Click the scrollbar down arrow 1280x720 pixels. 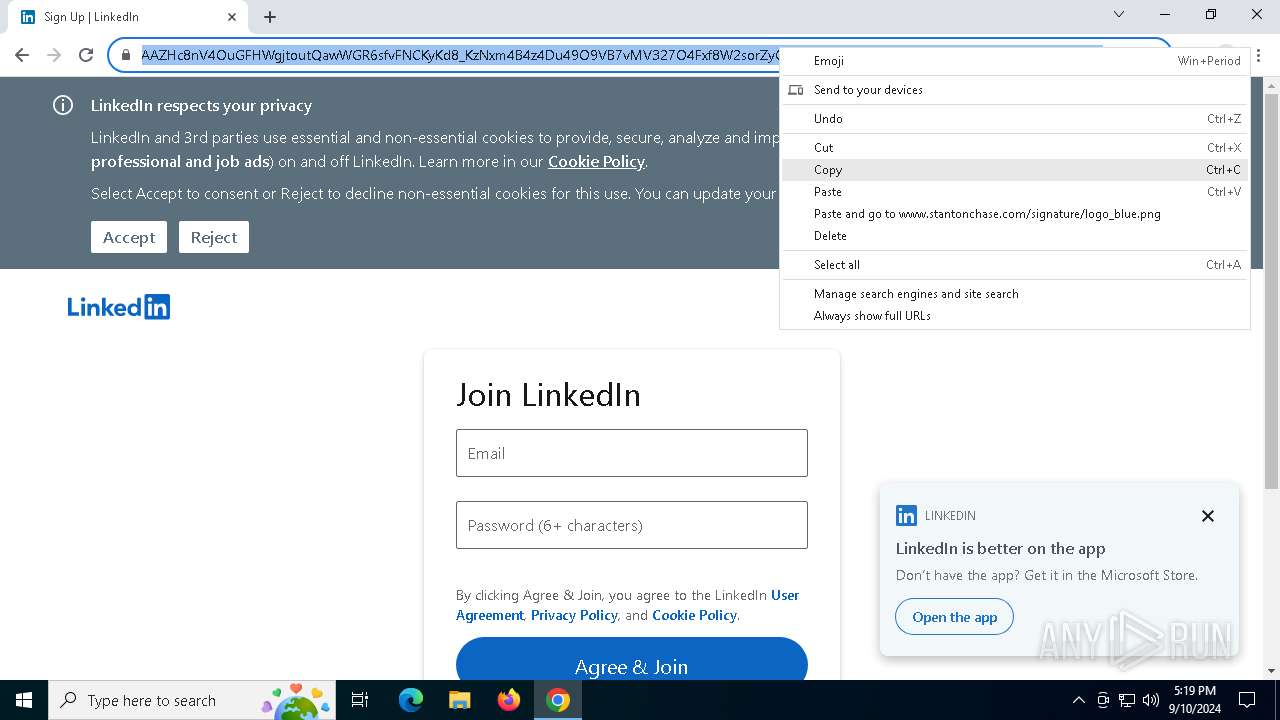click(1271, 671)
